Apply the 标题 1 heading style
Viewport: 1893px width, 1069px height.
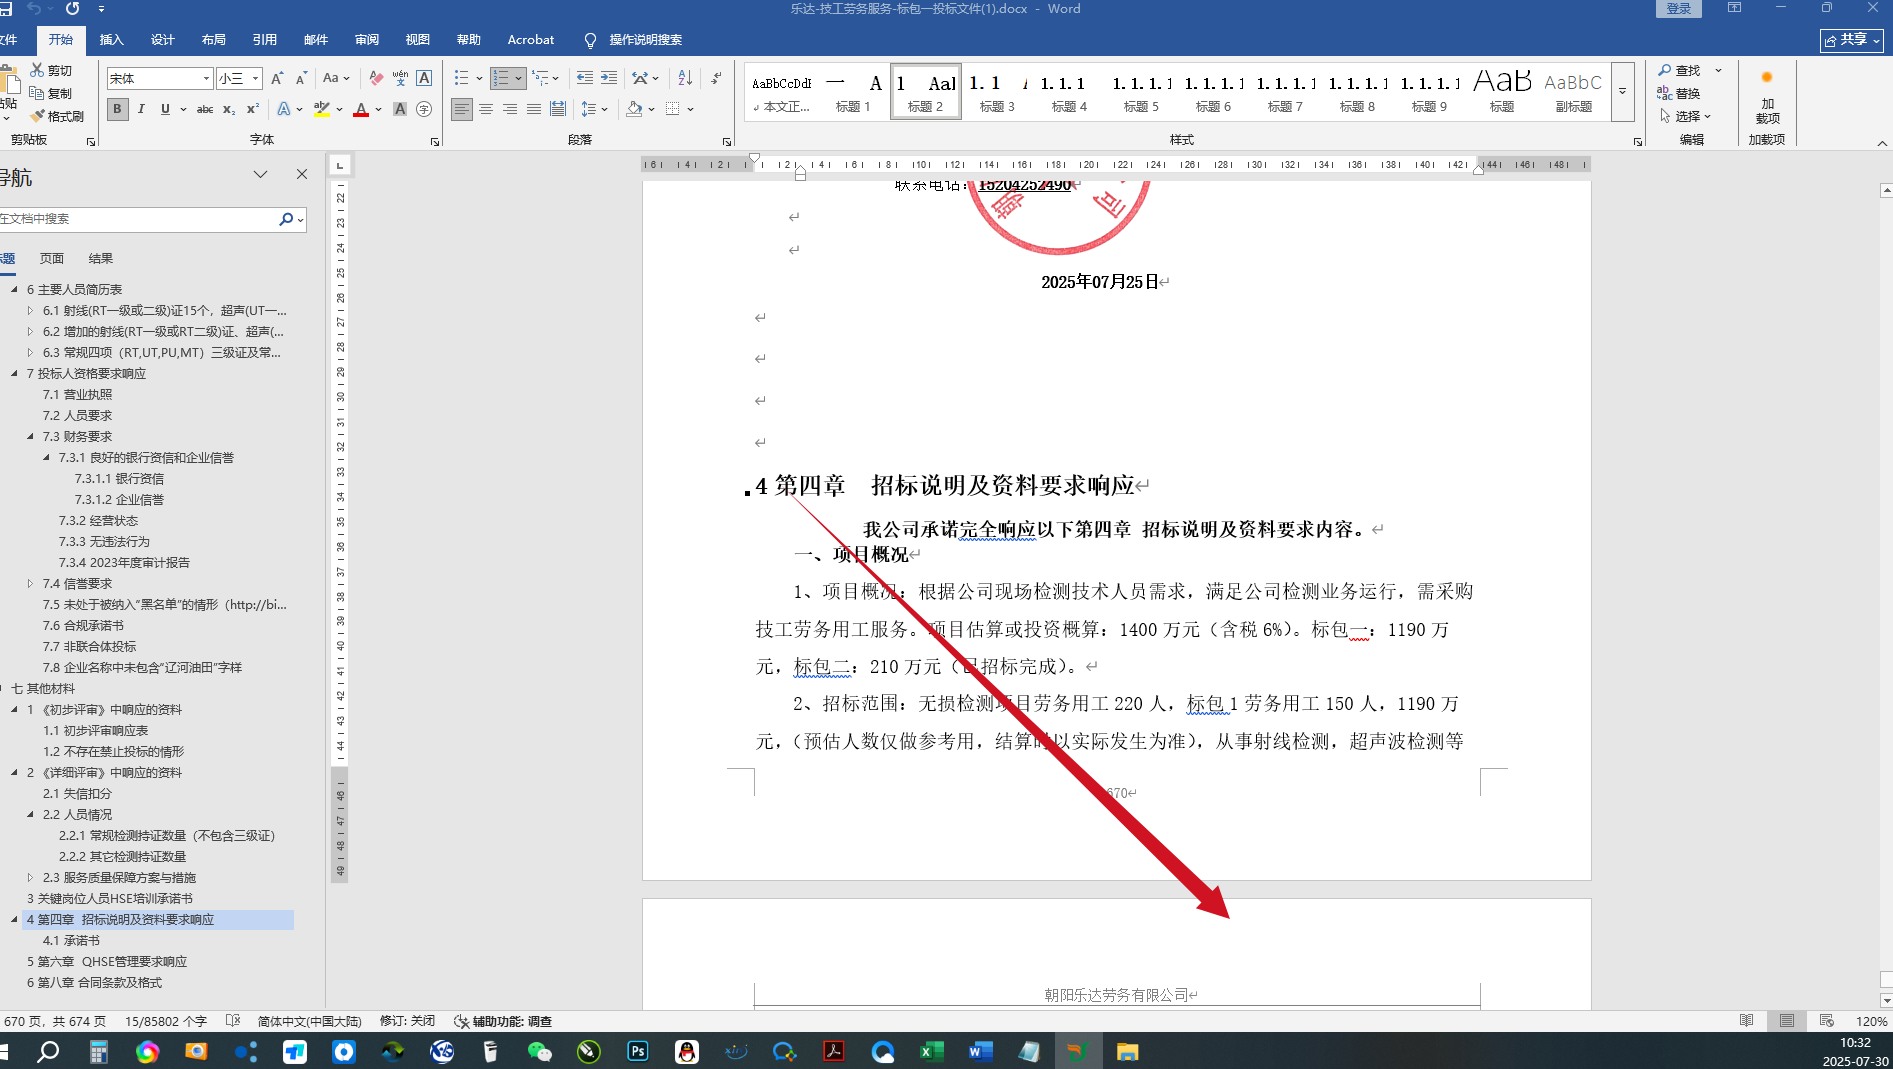pyautogui.click(x=853, y=91)
